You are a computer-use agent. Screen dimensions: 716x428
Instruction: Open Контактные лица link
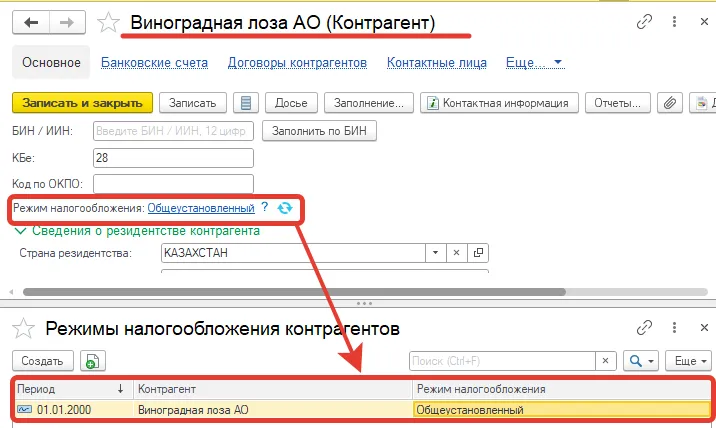437,63
